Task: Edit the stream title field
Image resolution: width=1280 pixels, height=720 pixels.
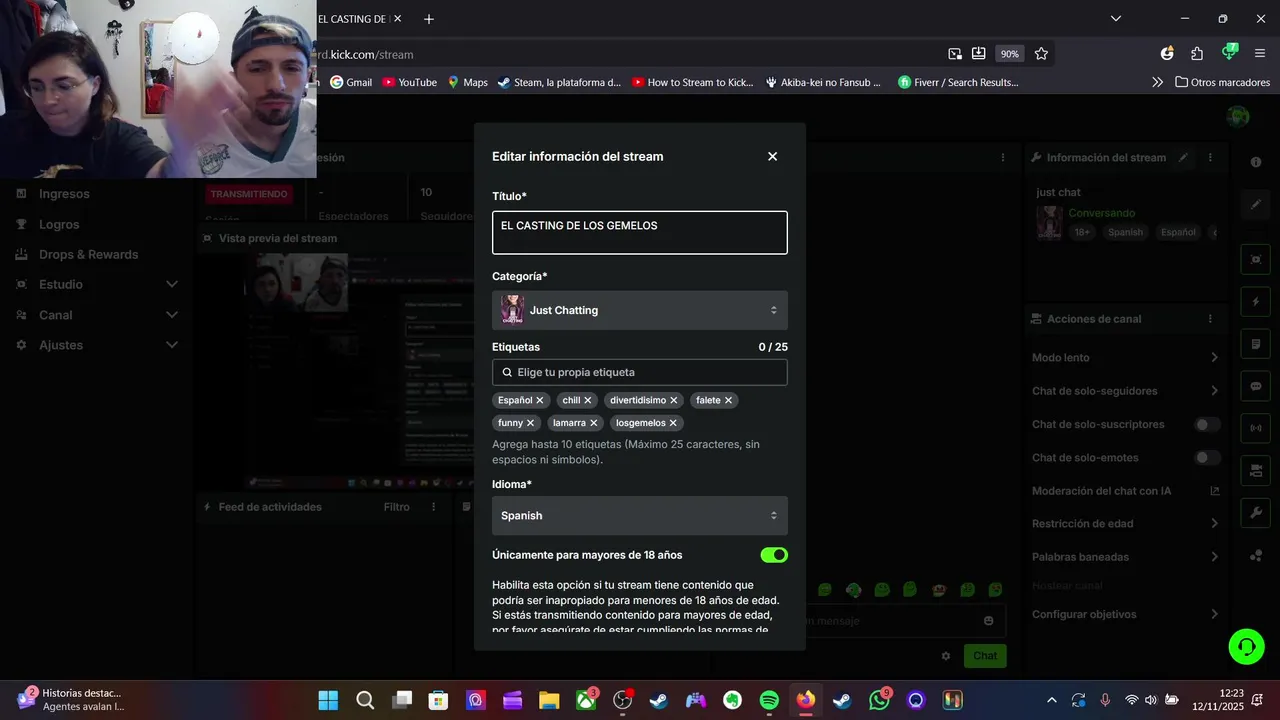Action: click(x=640, y=232)
